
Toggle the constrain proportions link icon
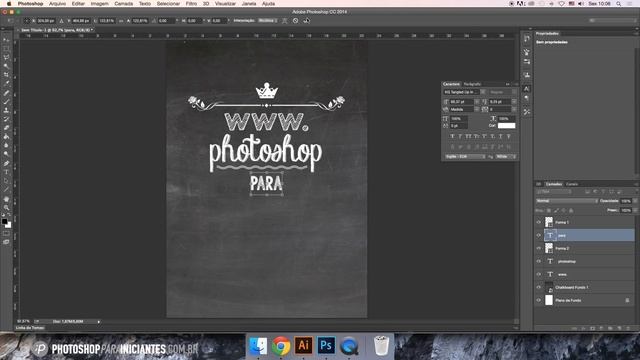121,20
